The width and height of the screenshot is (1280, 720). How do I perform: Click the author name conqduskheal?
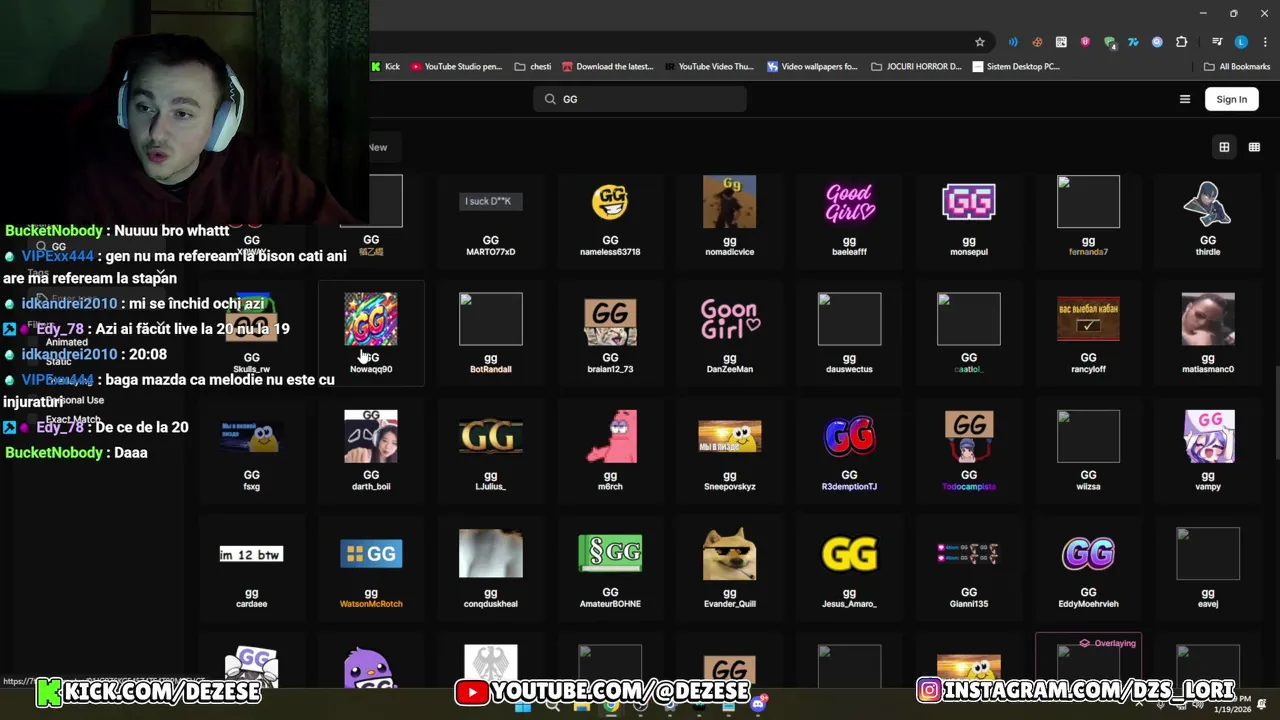[490, 604]
